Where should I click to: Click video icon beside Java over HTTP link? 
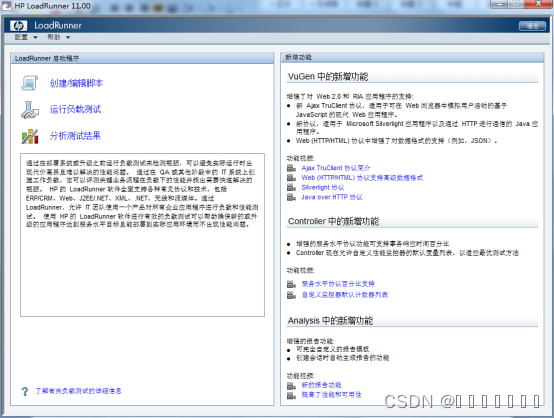point(291,197)
